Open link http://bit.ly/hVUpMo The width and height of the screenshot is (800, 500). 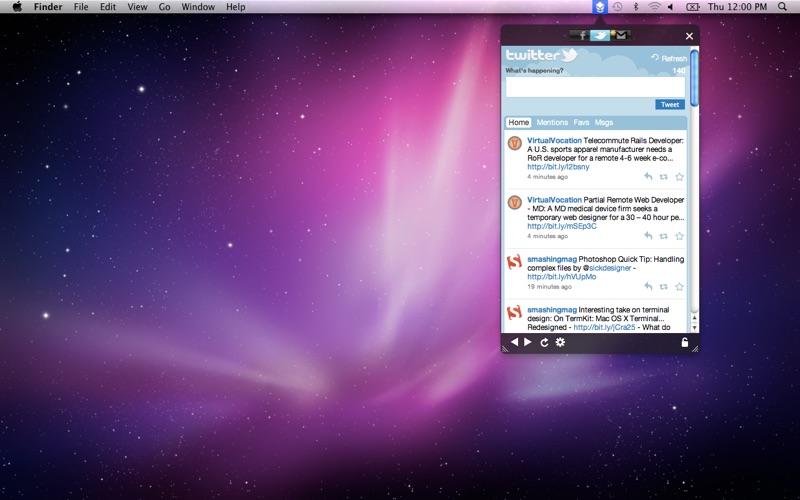(561, 277)
